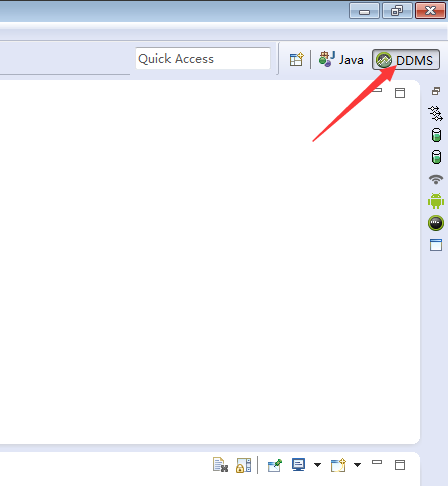Open the upper green cylinder Heap view
This screenshot has height=486, width=448.
point(436,135)
